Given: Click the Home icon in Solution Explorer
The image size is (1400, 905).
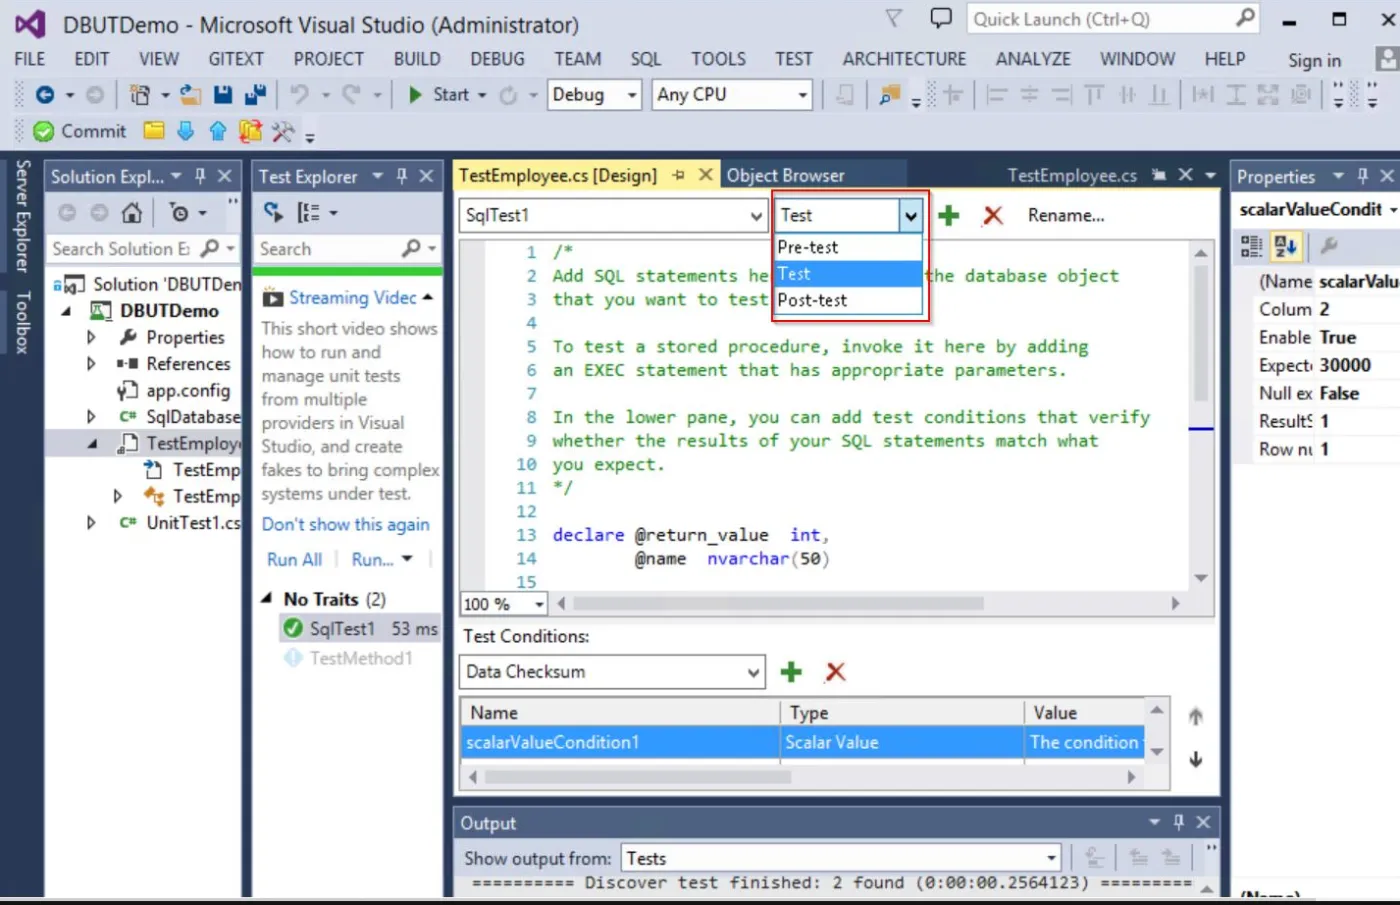Looking at the screenshot, I should point(132,212).
